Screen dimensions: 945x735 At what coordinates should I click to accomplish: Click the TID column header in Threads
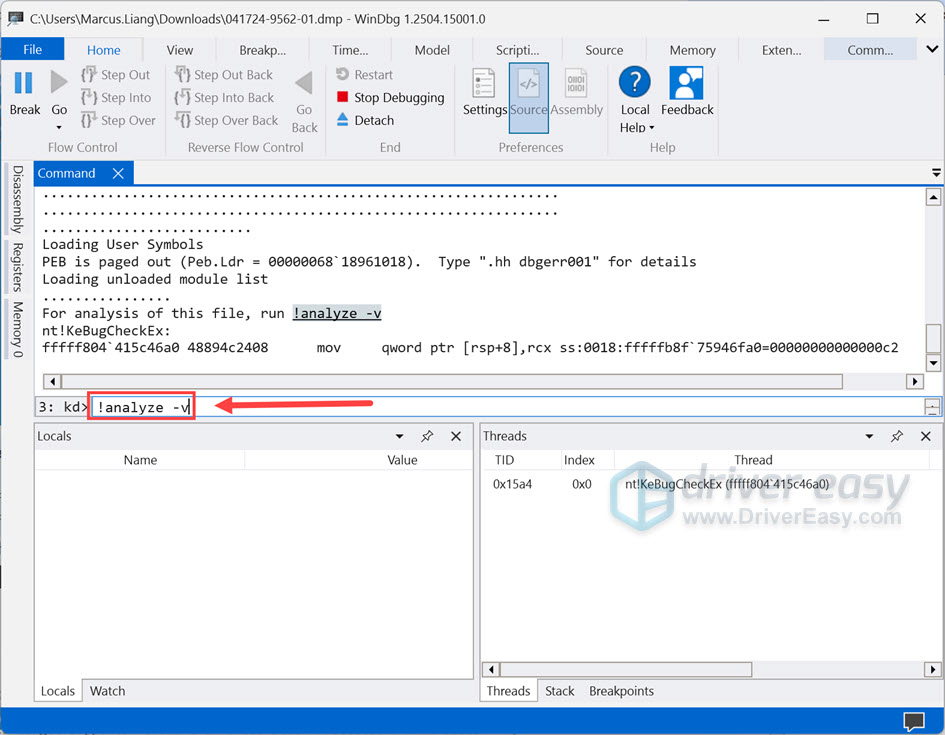coord(504,460)
